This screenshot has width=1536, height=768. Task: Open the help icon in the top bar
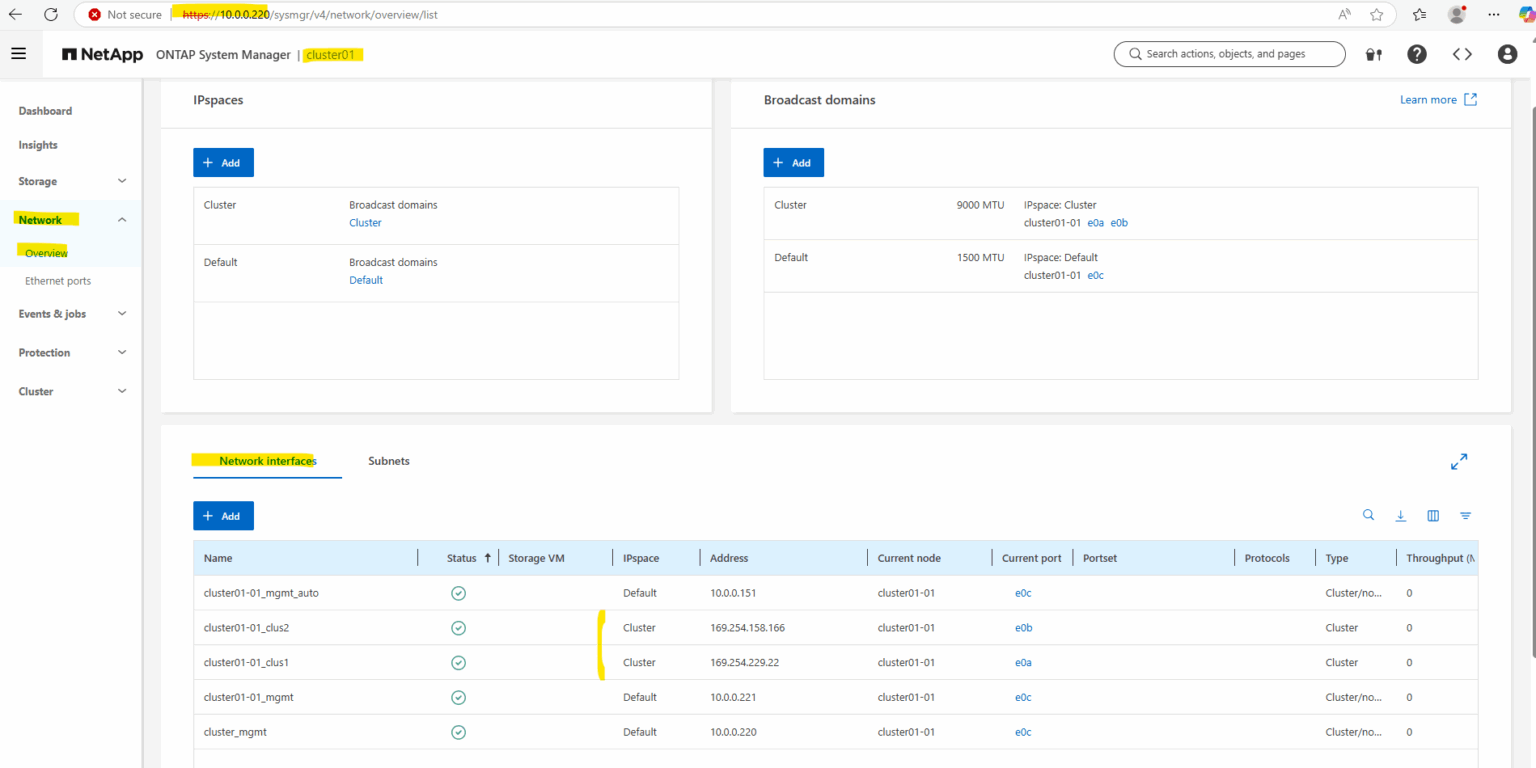point(1417,54)
